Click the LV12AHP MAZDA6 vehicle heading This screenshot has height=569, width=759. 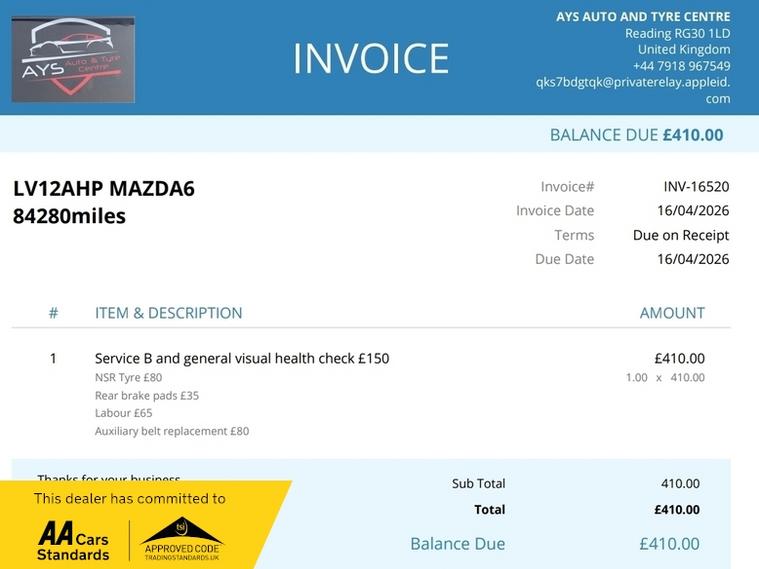click(104, 189)
